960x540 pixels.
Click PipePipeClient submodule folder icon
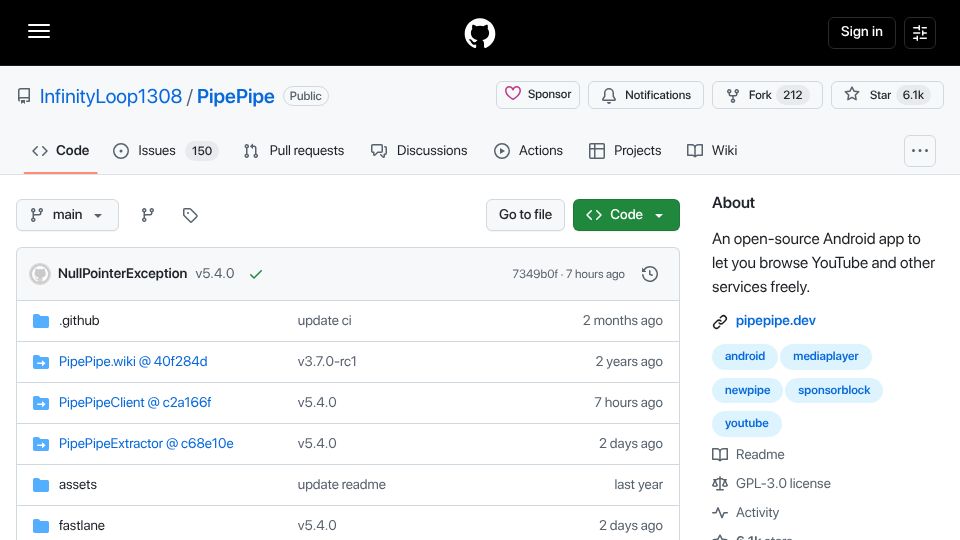pos(41,403)
